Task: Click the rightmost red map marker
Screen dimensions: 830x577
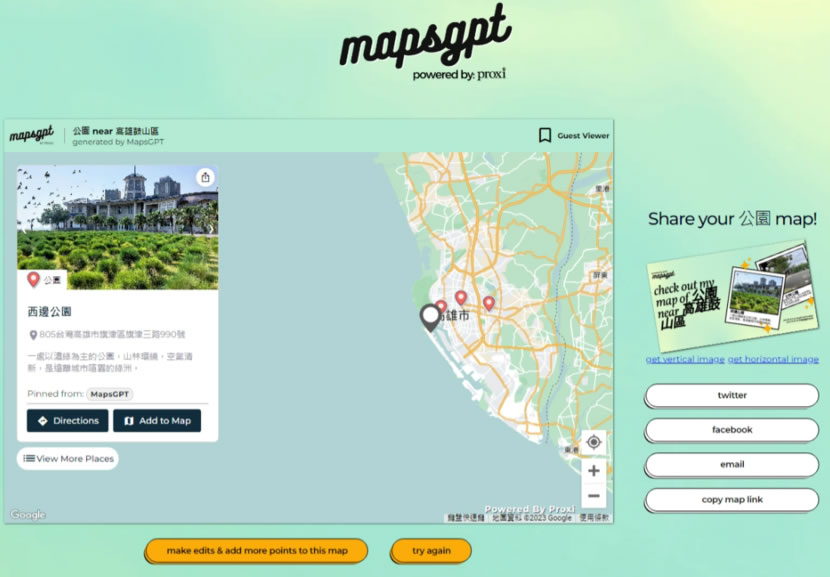Action: click(489, 302)
